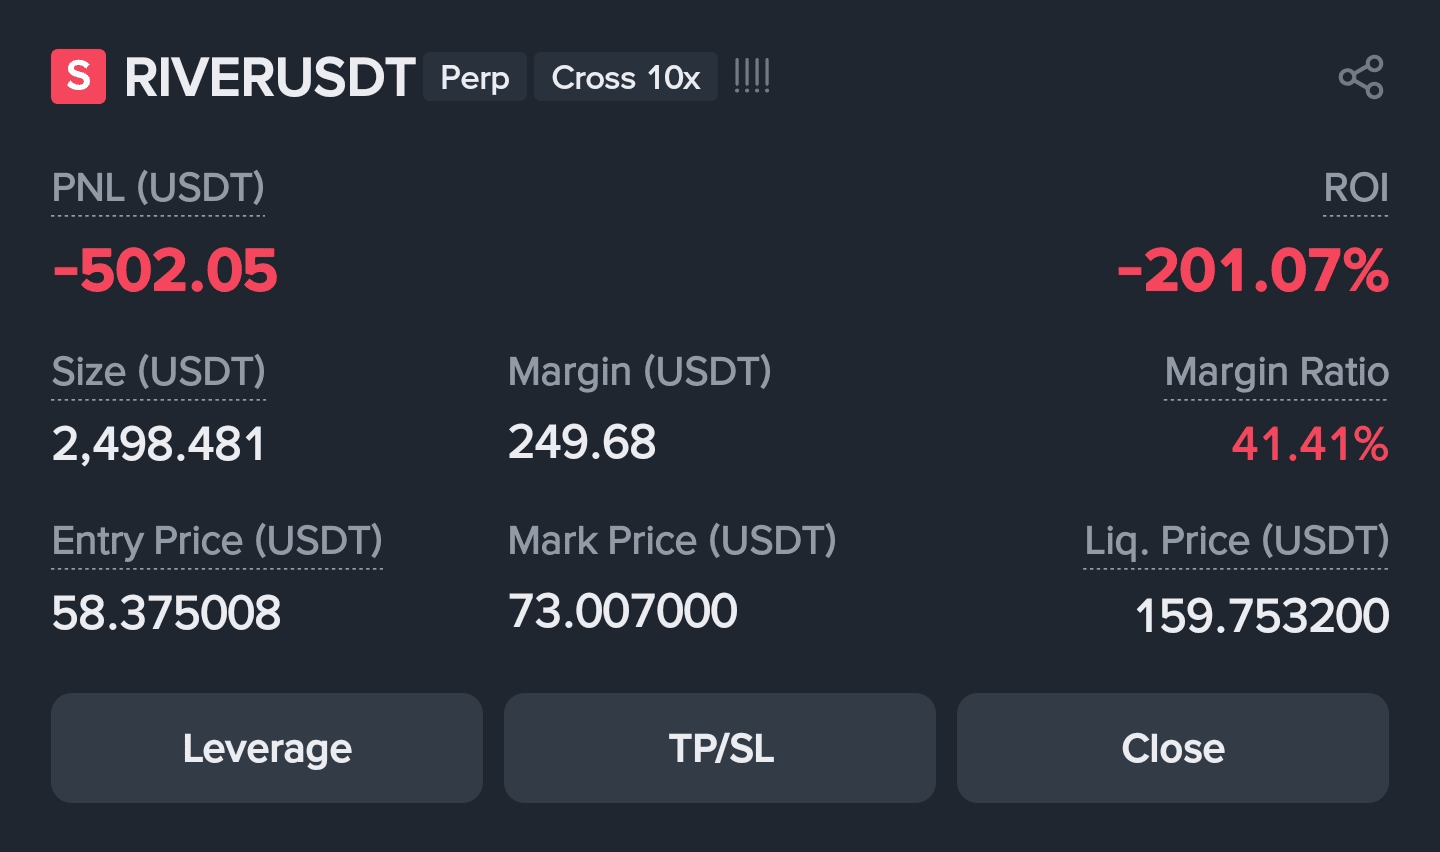The image size is (1440, 852).
Task: Click the Entry Price (USDT) label
Action: [217, 541]
